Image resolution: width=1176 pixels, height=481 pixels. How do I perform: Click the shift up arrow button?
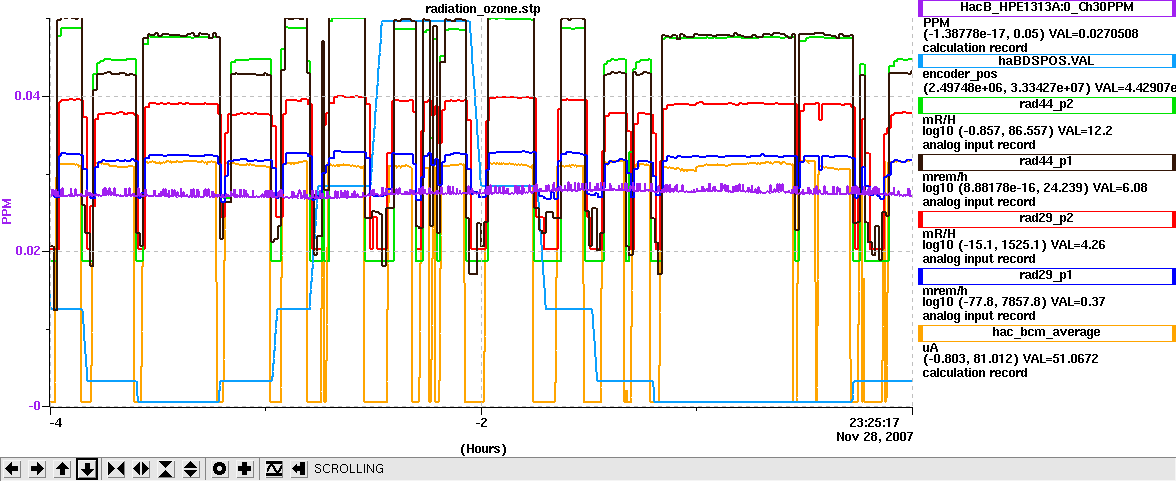(63, 469)
